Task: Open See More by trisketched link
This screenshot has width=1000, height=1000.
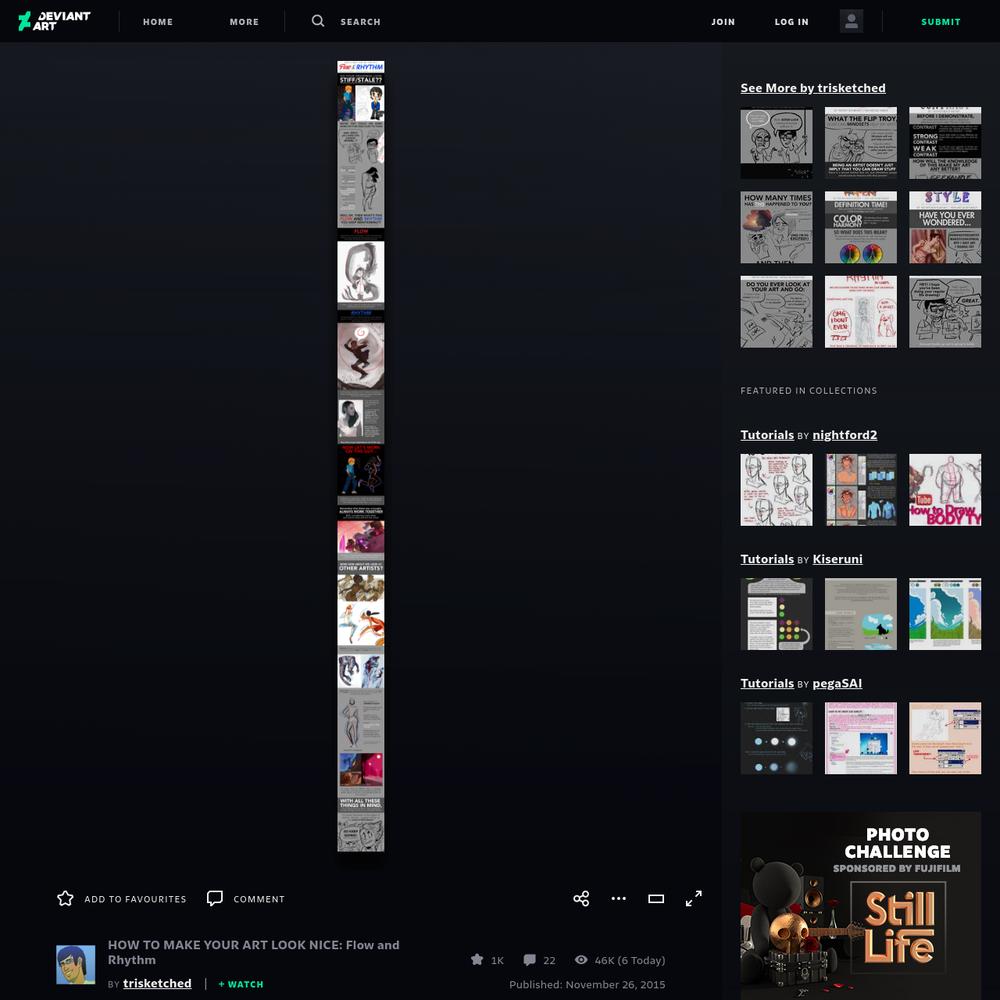Action: (813, 88)
